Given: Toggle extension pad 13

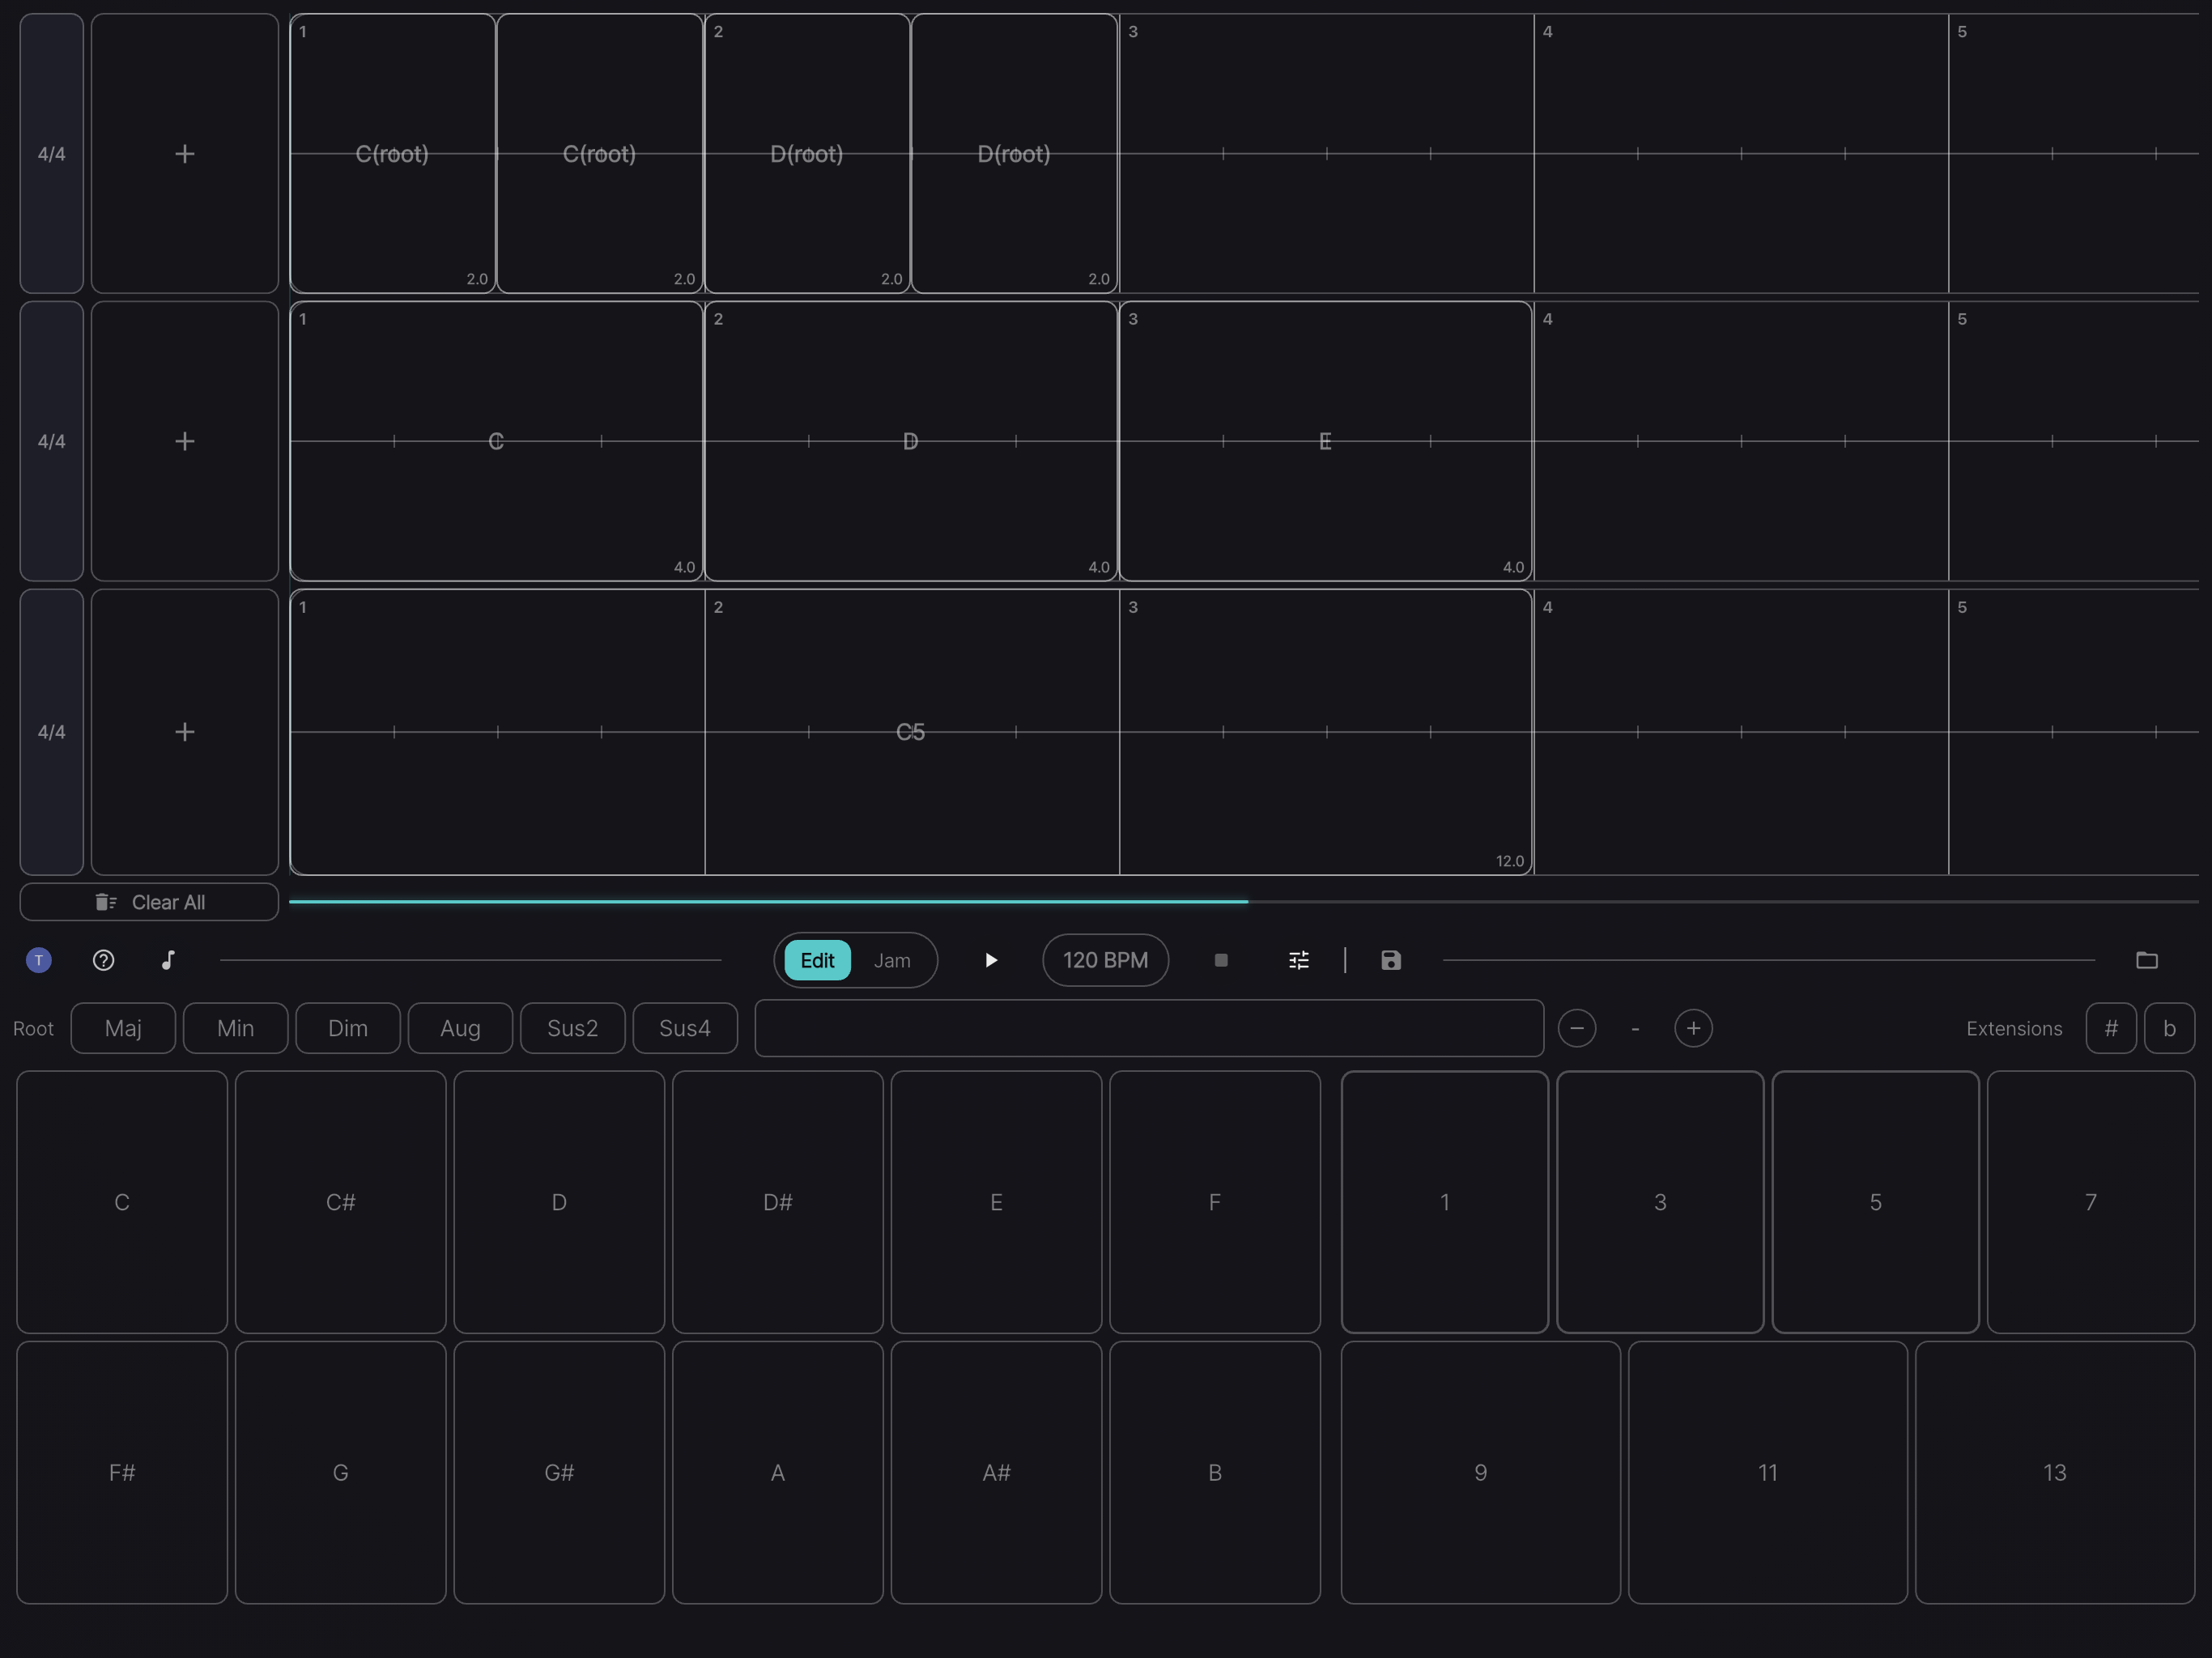Looking at the screenshot, I should [2055, 1472].
